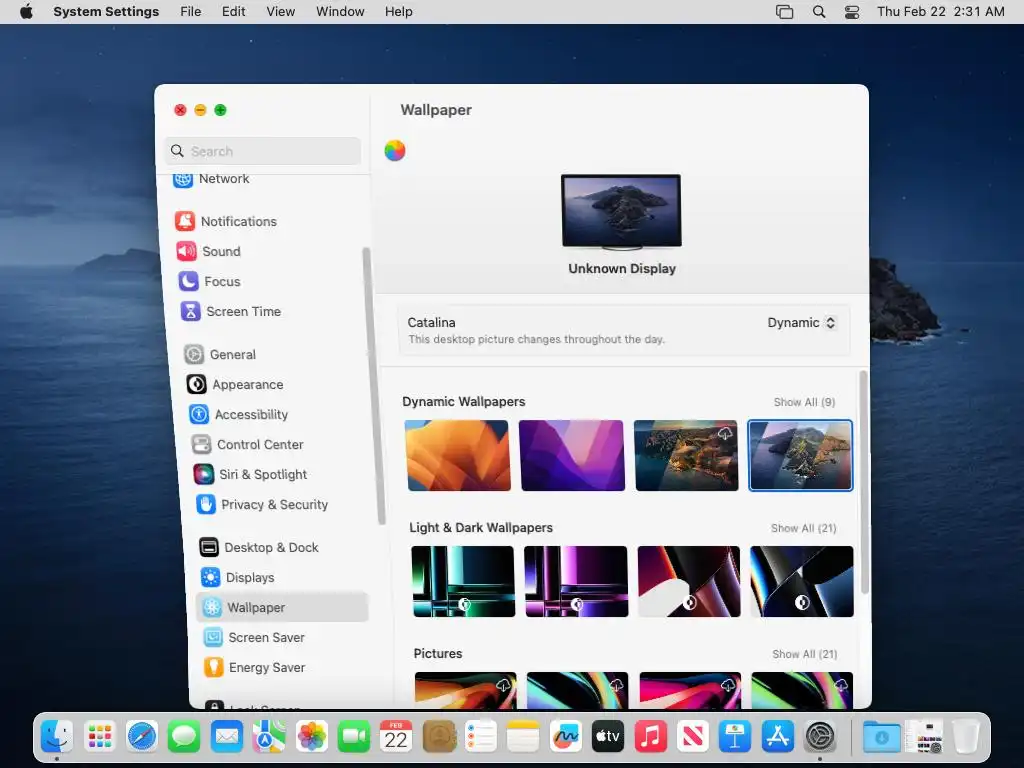Click the Unknown Display preview image
The image size is (1024, 768).
[621, 211]
